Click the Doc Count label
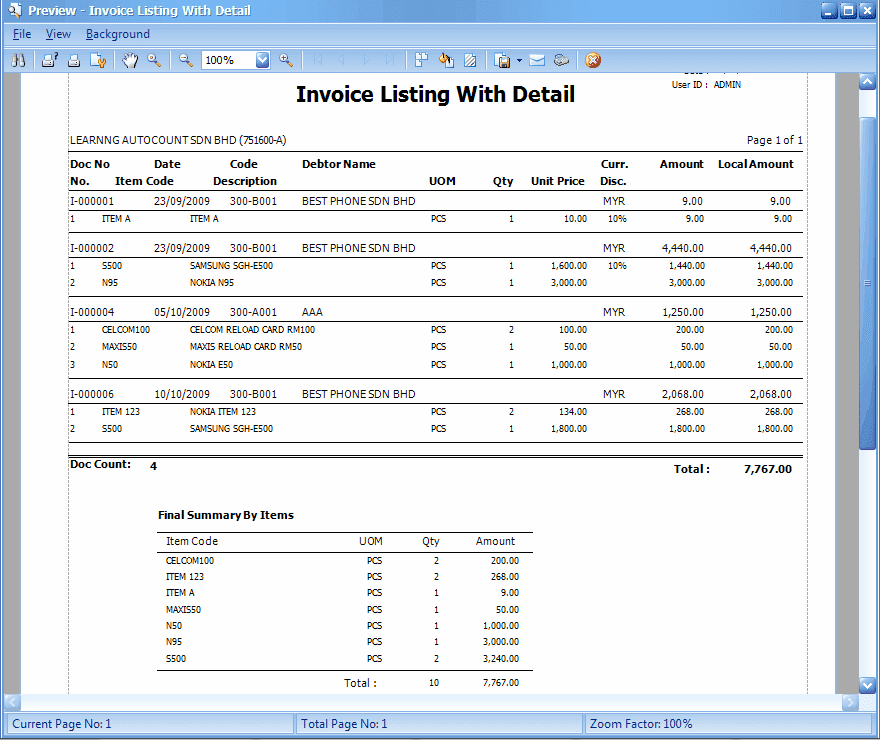880x740 pixels. pyautogui.click(x=100, y=465)
